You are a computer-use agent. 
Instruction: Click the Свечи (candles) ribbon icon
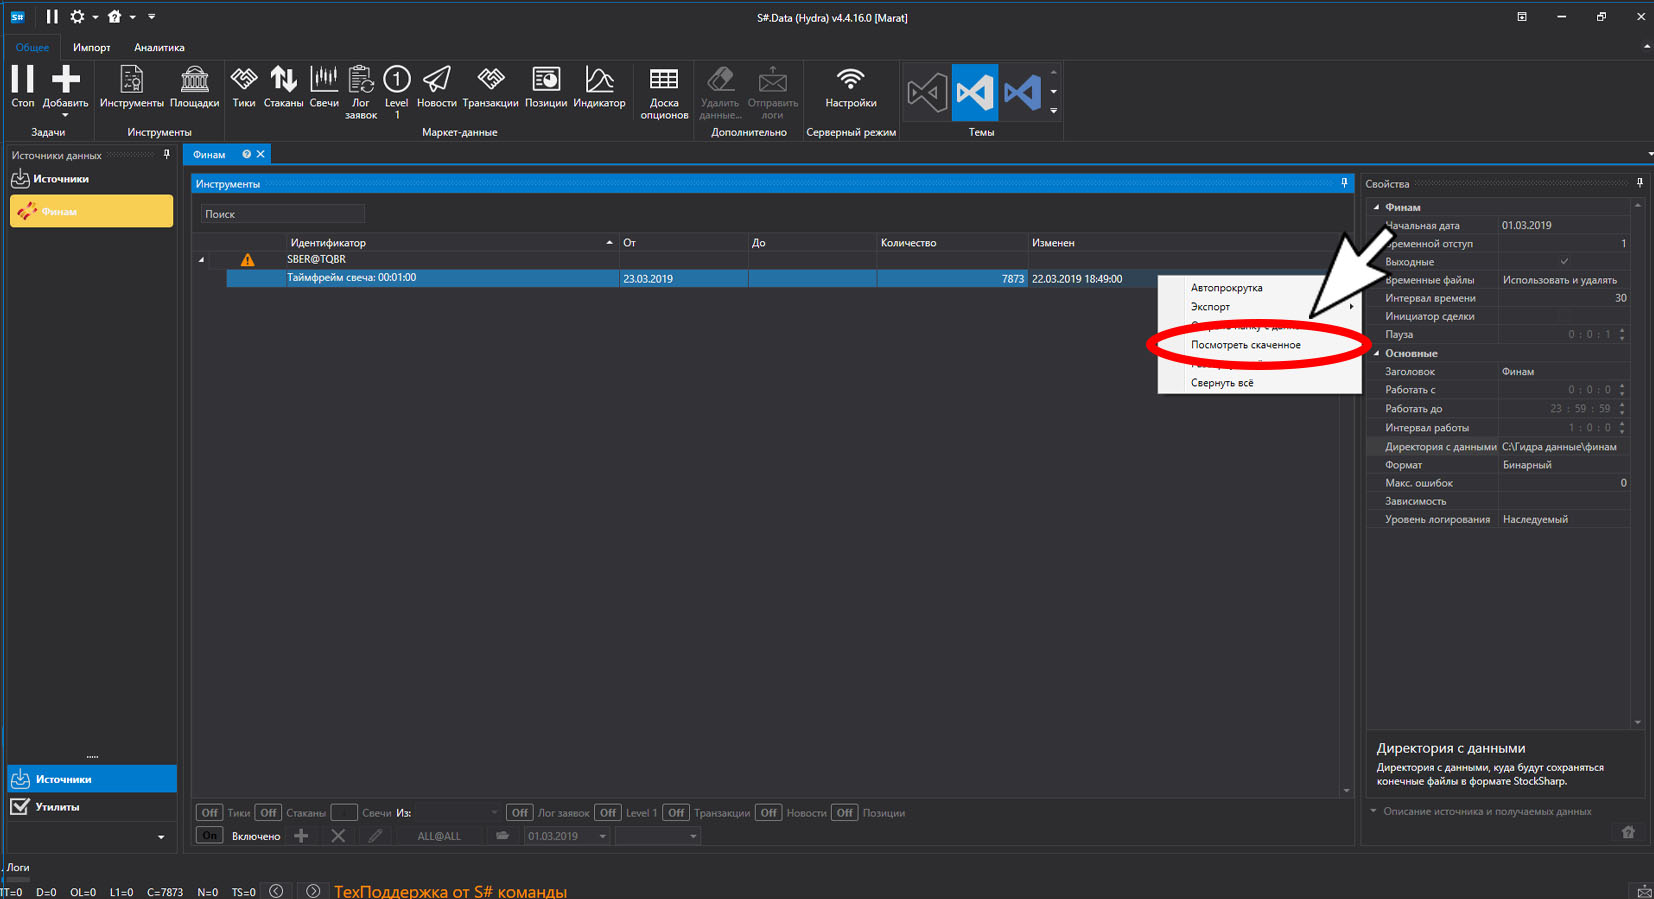tap(323, 88)
